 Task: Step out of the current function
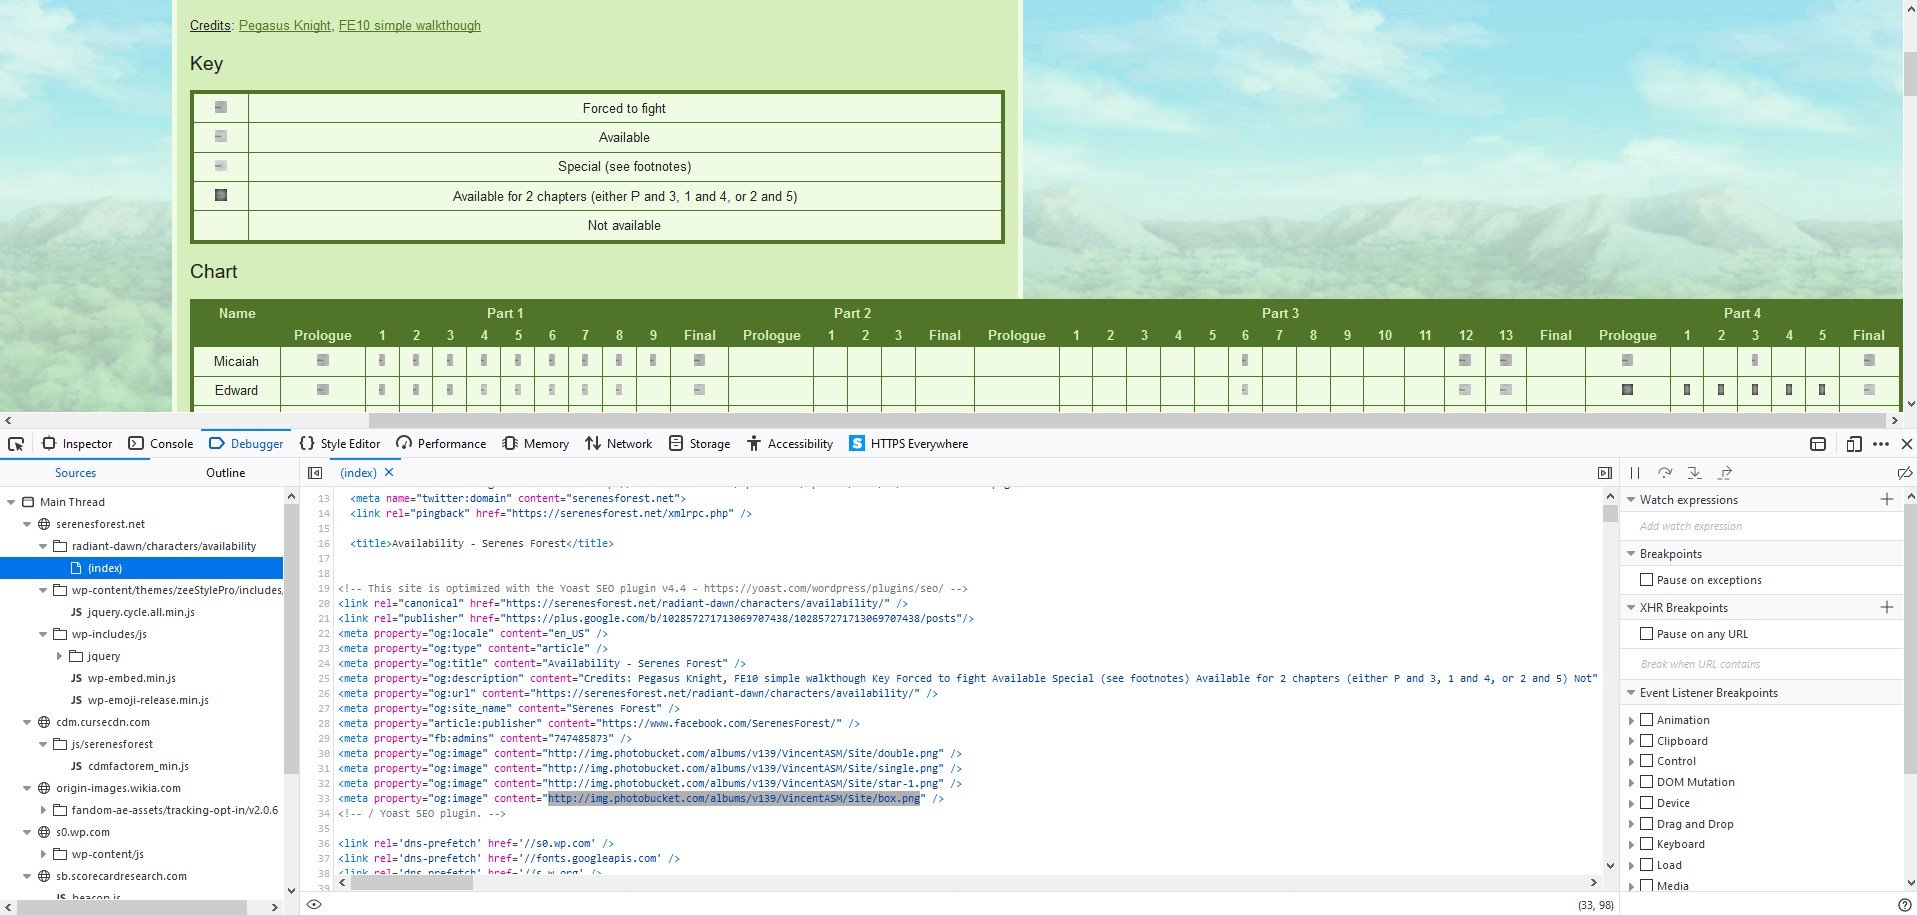[1724, 472]
